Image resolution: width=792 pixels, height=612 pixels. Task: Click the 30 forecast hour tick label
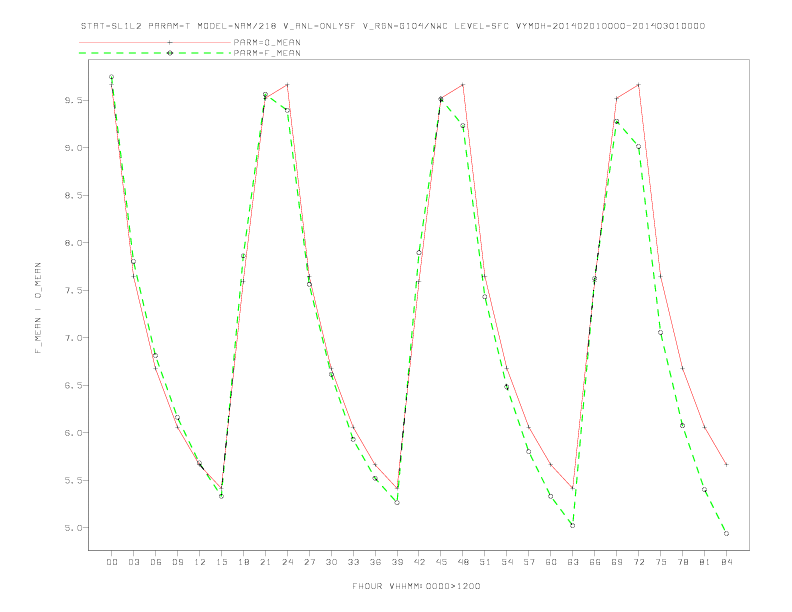tap(331, 562)
